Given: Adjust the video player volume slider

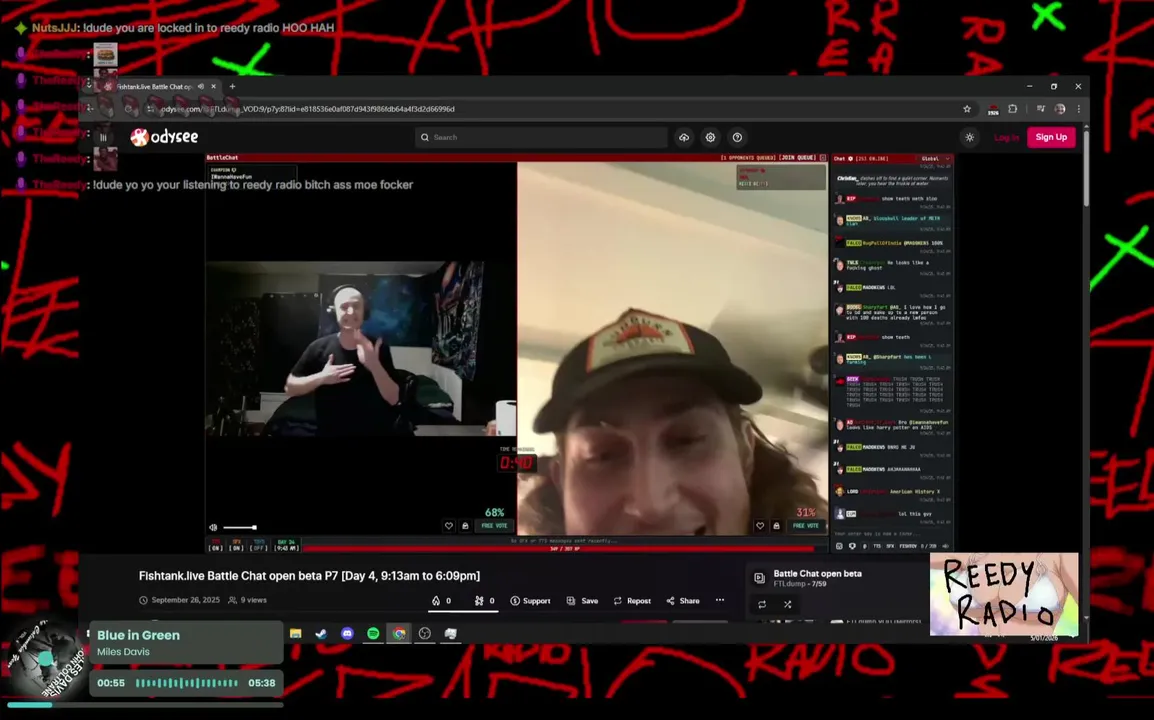Looking at the screenshot, I should (240, 527).
